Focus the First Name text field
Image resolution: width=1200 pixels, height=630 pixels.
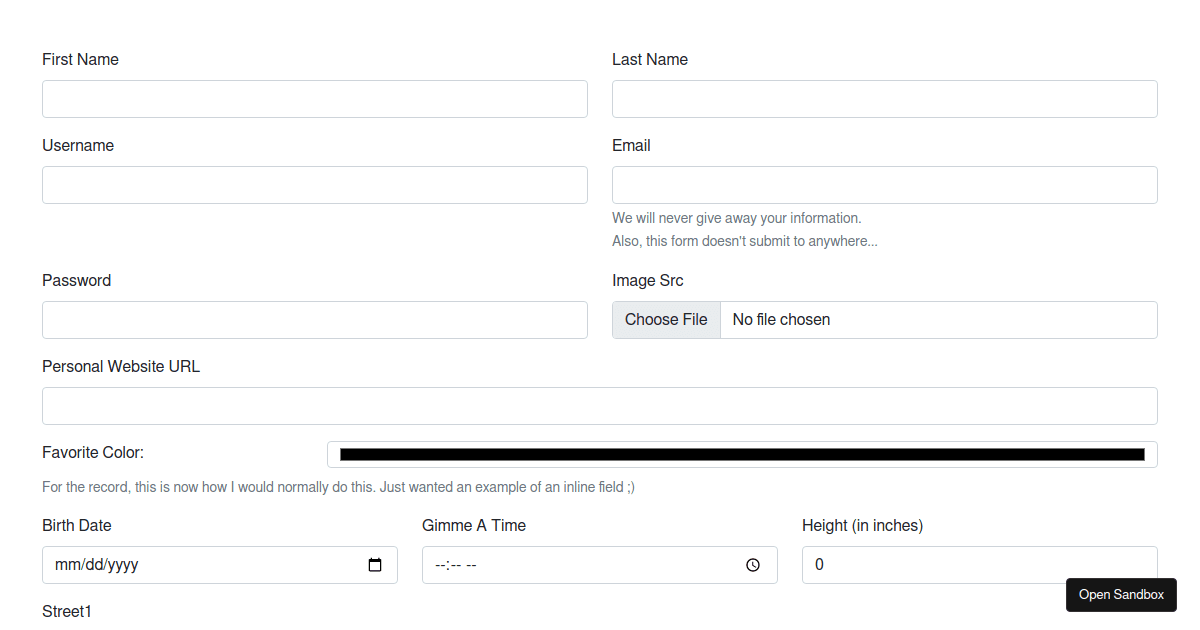coord(314,99)
